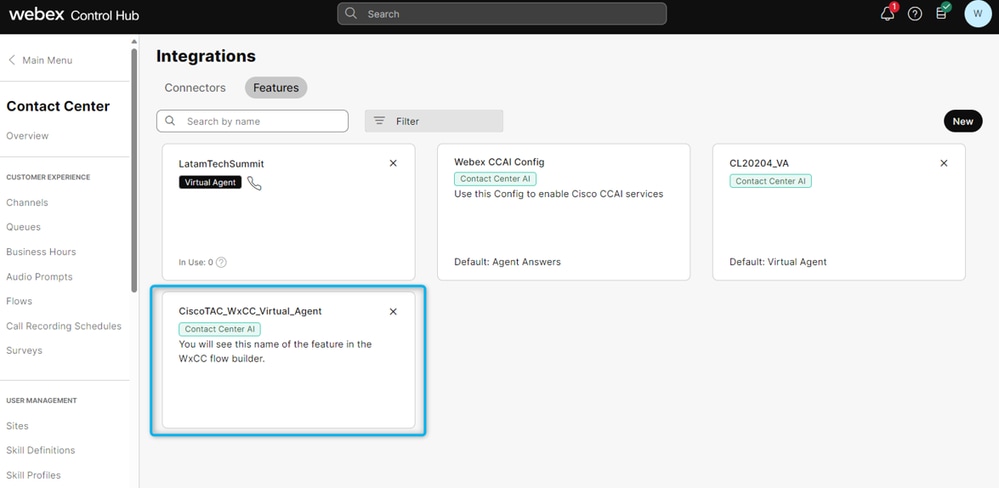Click Contact Center AI tag on Webex CCAI Config

point(495,179)
